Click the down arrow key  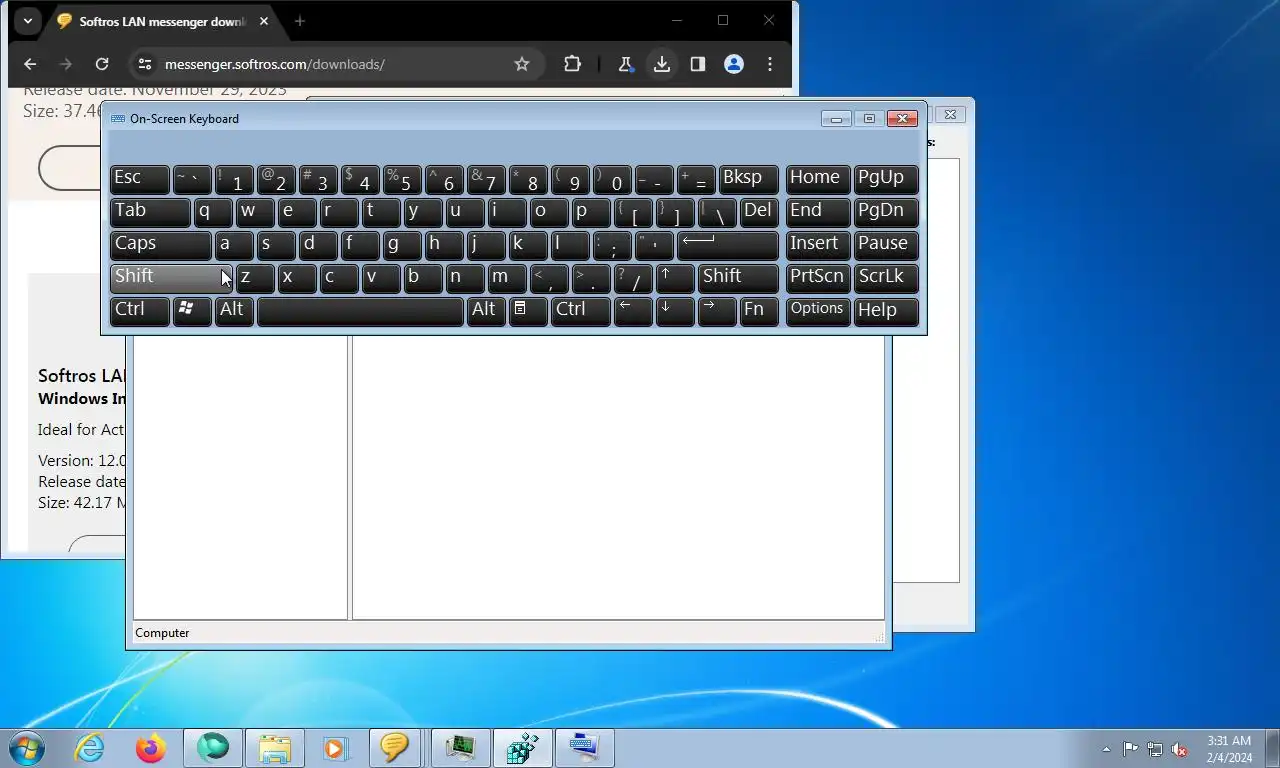[675, 311]
